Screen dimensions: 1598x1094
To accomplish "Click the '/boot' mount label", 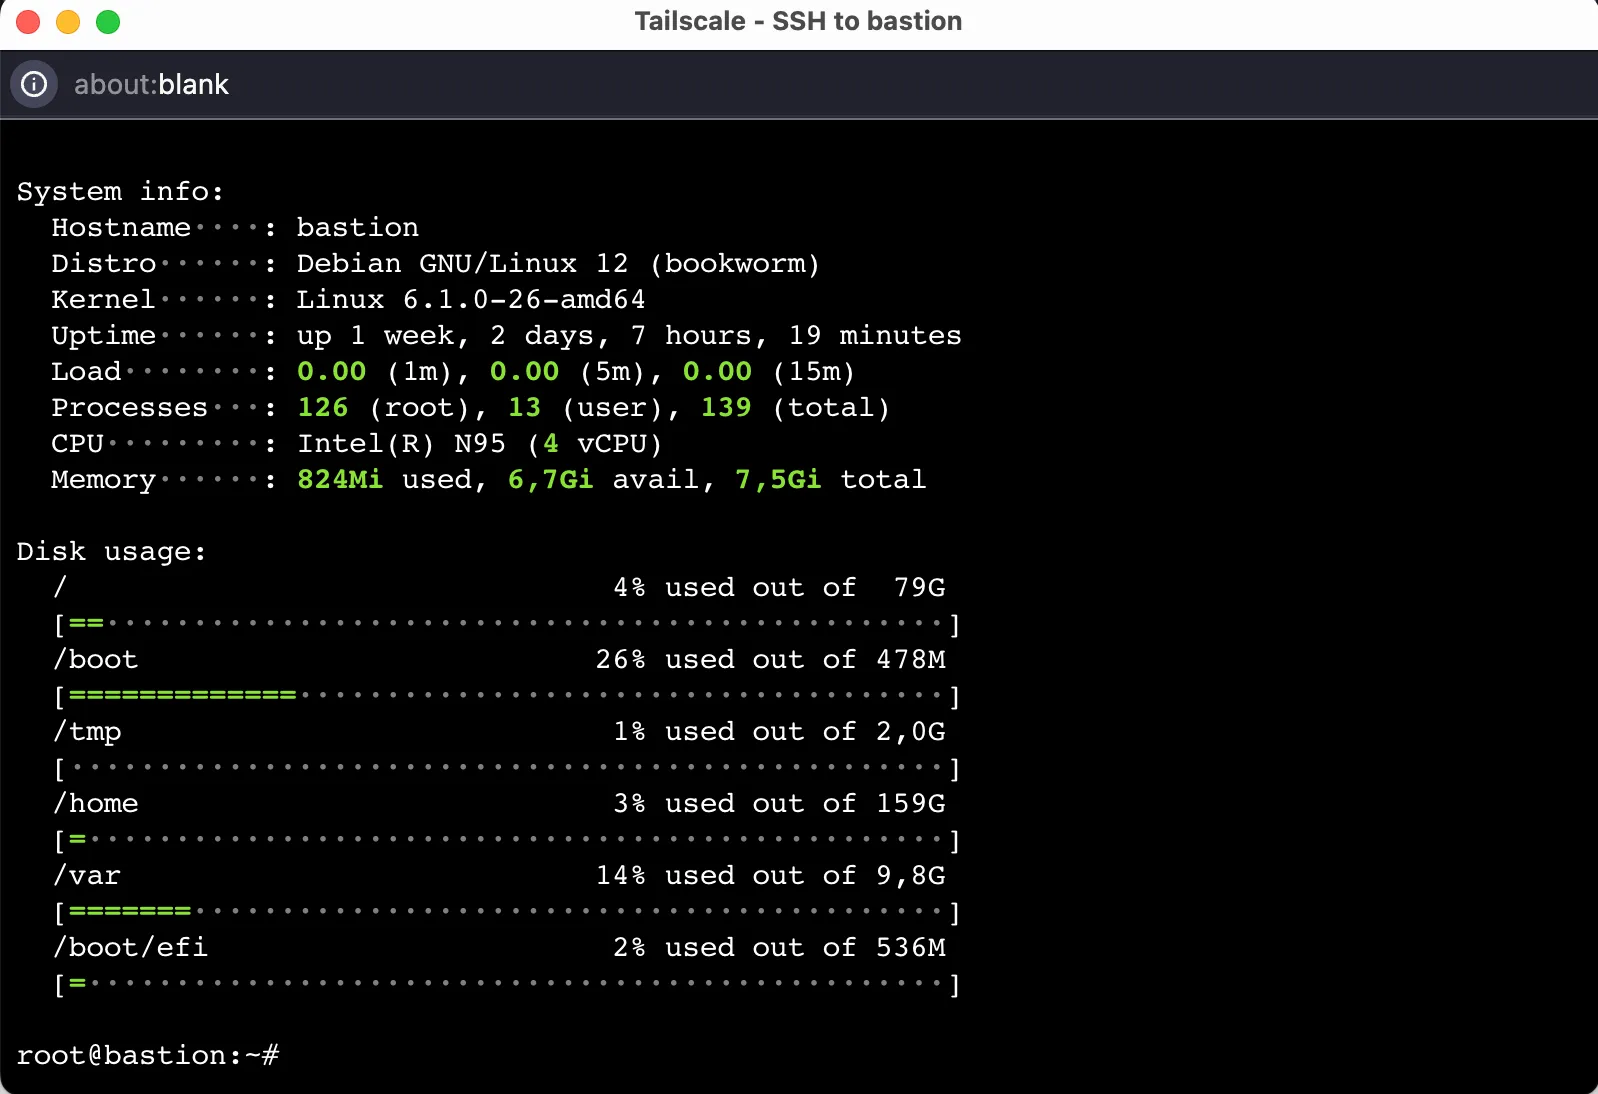I will click(x=95, y=659).
